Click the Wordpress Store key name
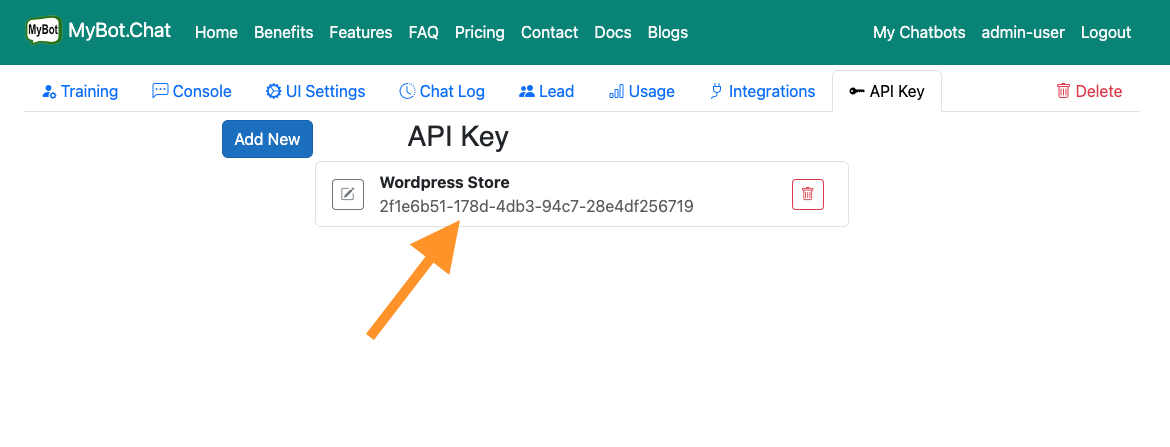This screenshot has height=447, width=1170. tap(445, 182)
